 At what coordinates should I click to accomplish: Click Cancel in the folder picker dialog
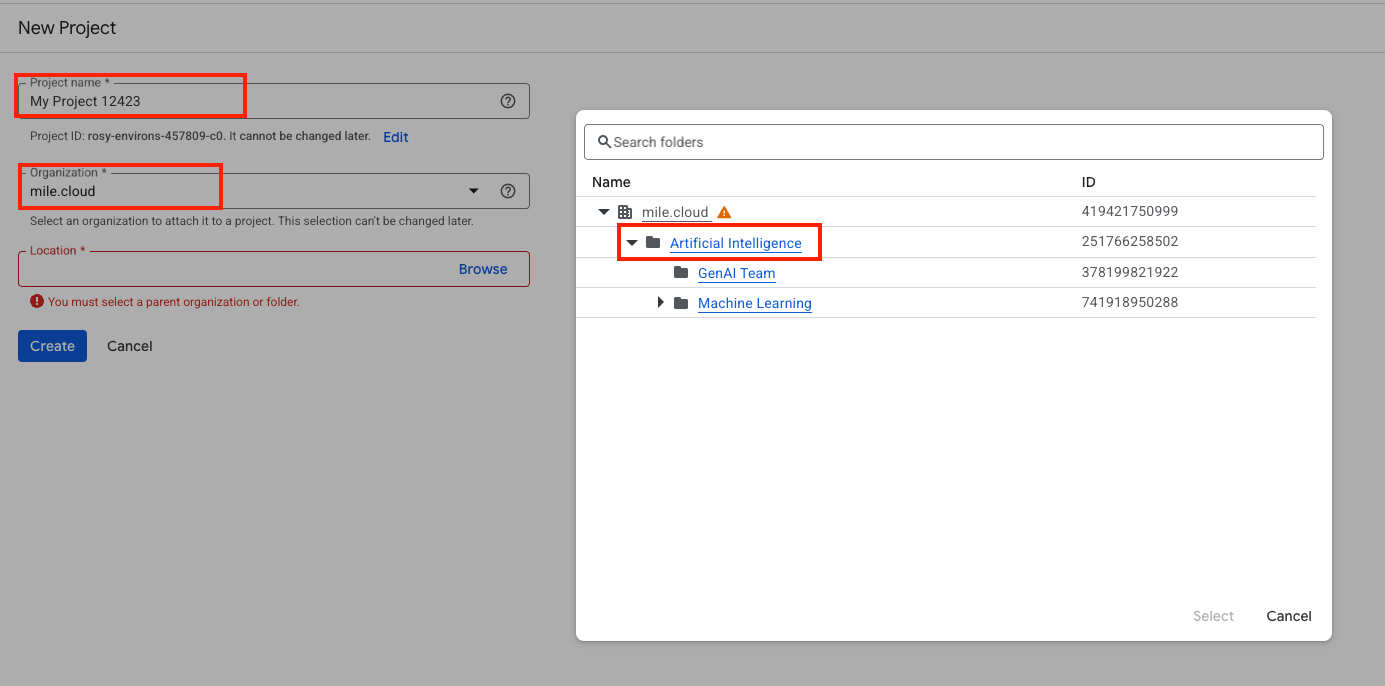click(x=1288, y=616)
